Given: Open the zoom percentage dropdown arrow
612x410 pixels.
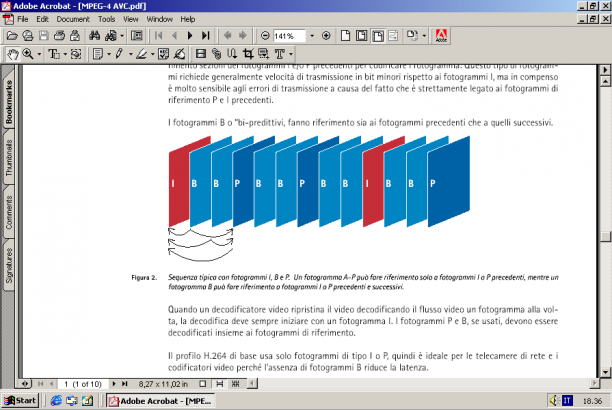Looking at the screenshot, I should point(312,36).
